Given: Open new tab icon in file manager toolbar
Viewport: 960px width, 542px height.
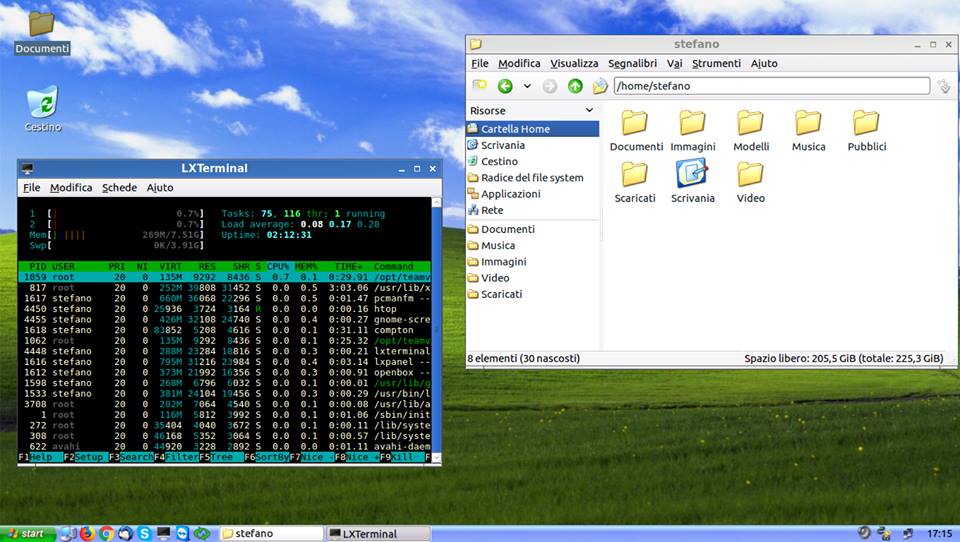Looking at the screenshot, I should (479, 85).
